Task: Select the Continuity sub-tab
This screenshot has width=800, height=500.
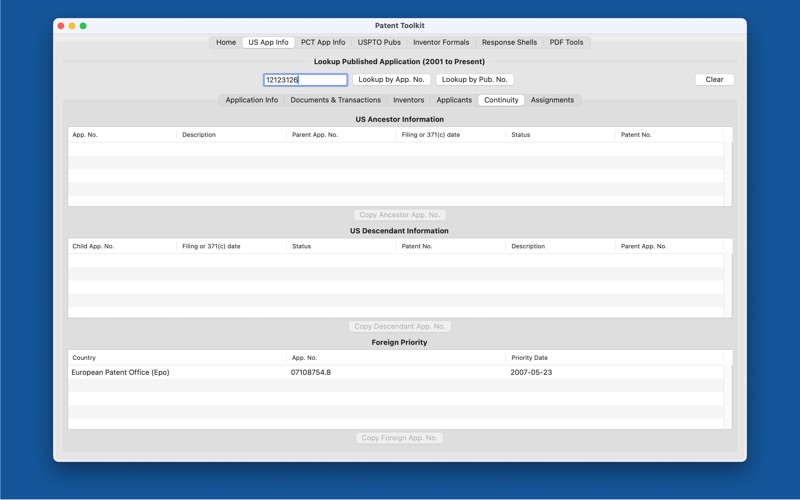Action: [501, 100]
